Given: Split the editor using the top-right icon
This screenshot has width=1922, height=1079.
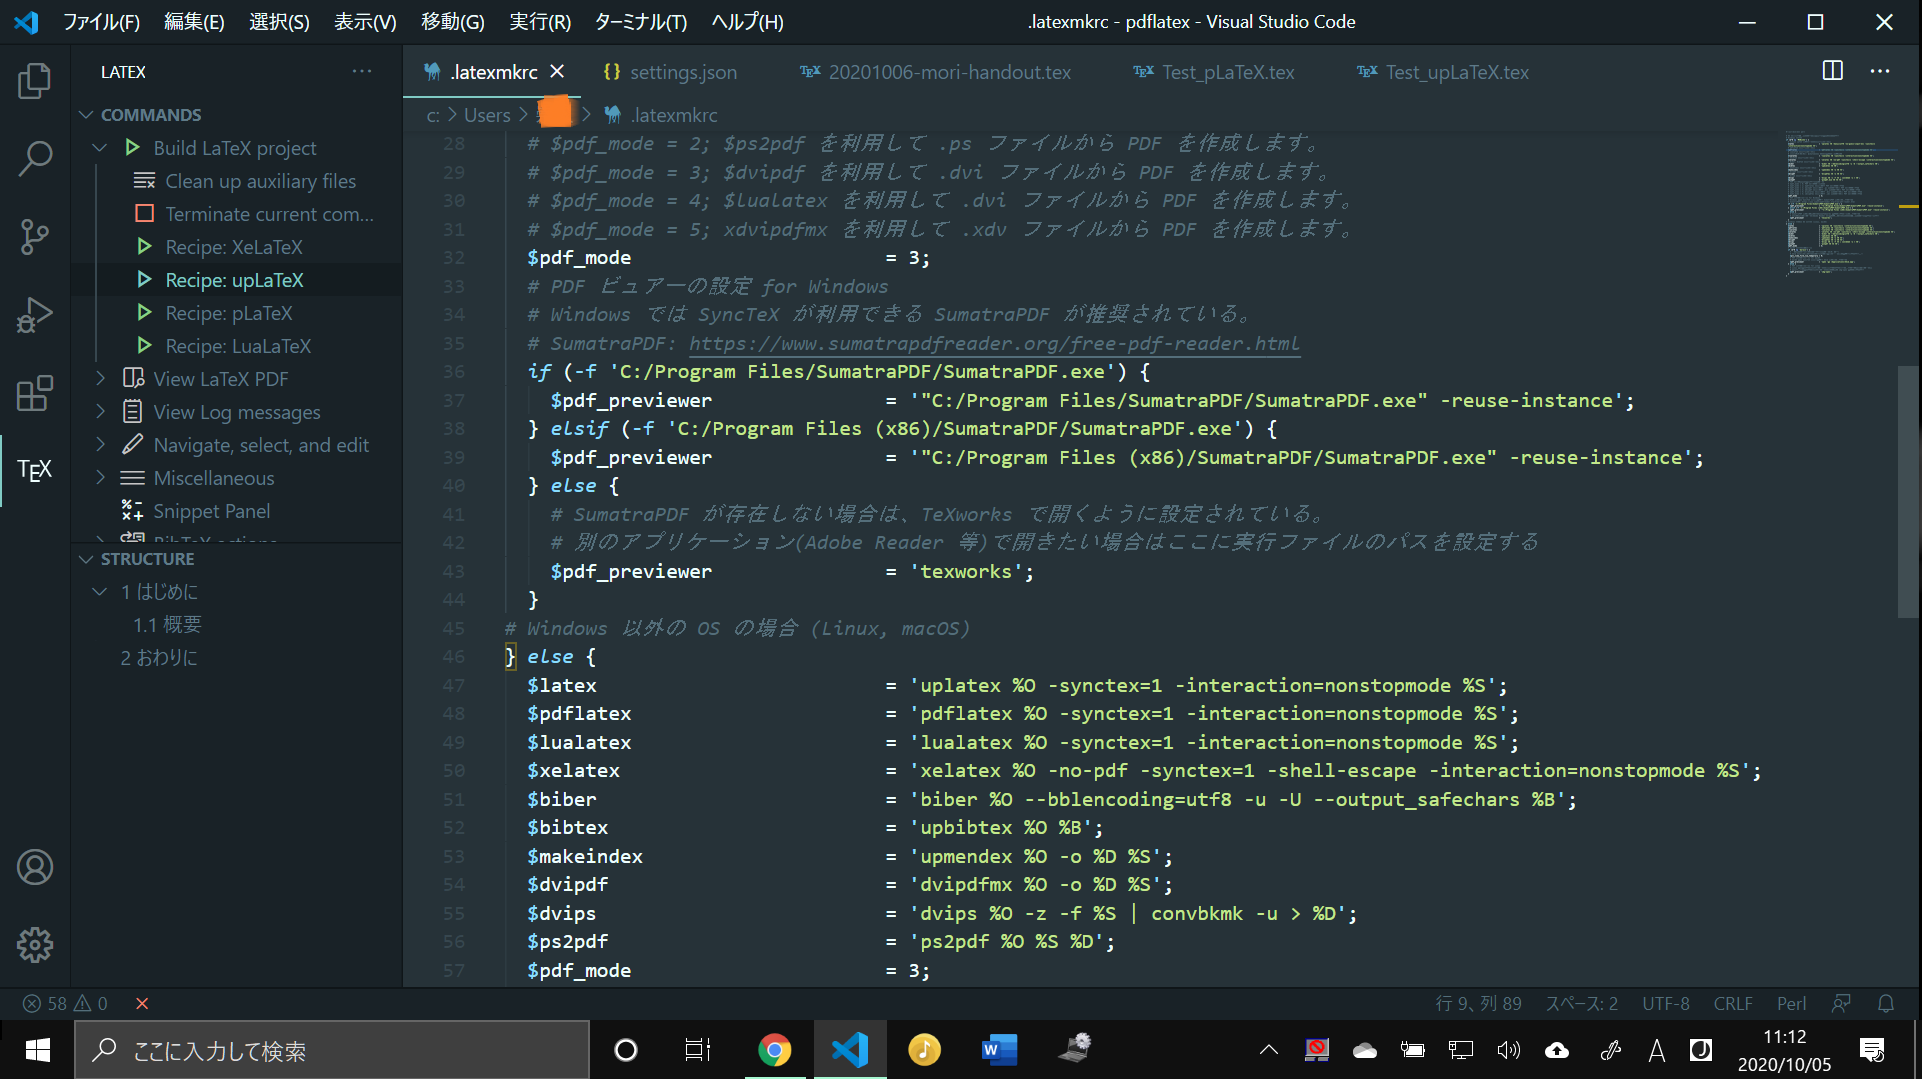Looking at the screenshot, I should 1833,71.
